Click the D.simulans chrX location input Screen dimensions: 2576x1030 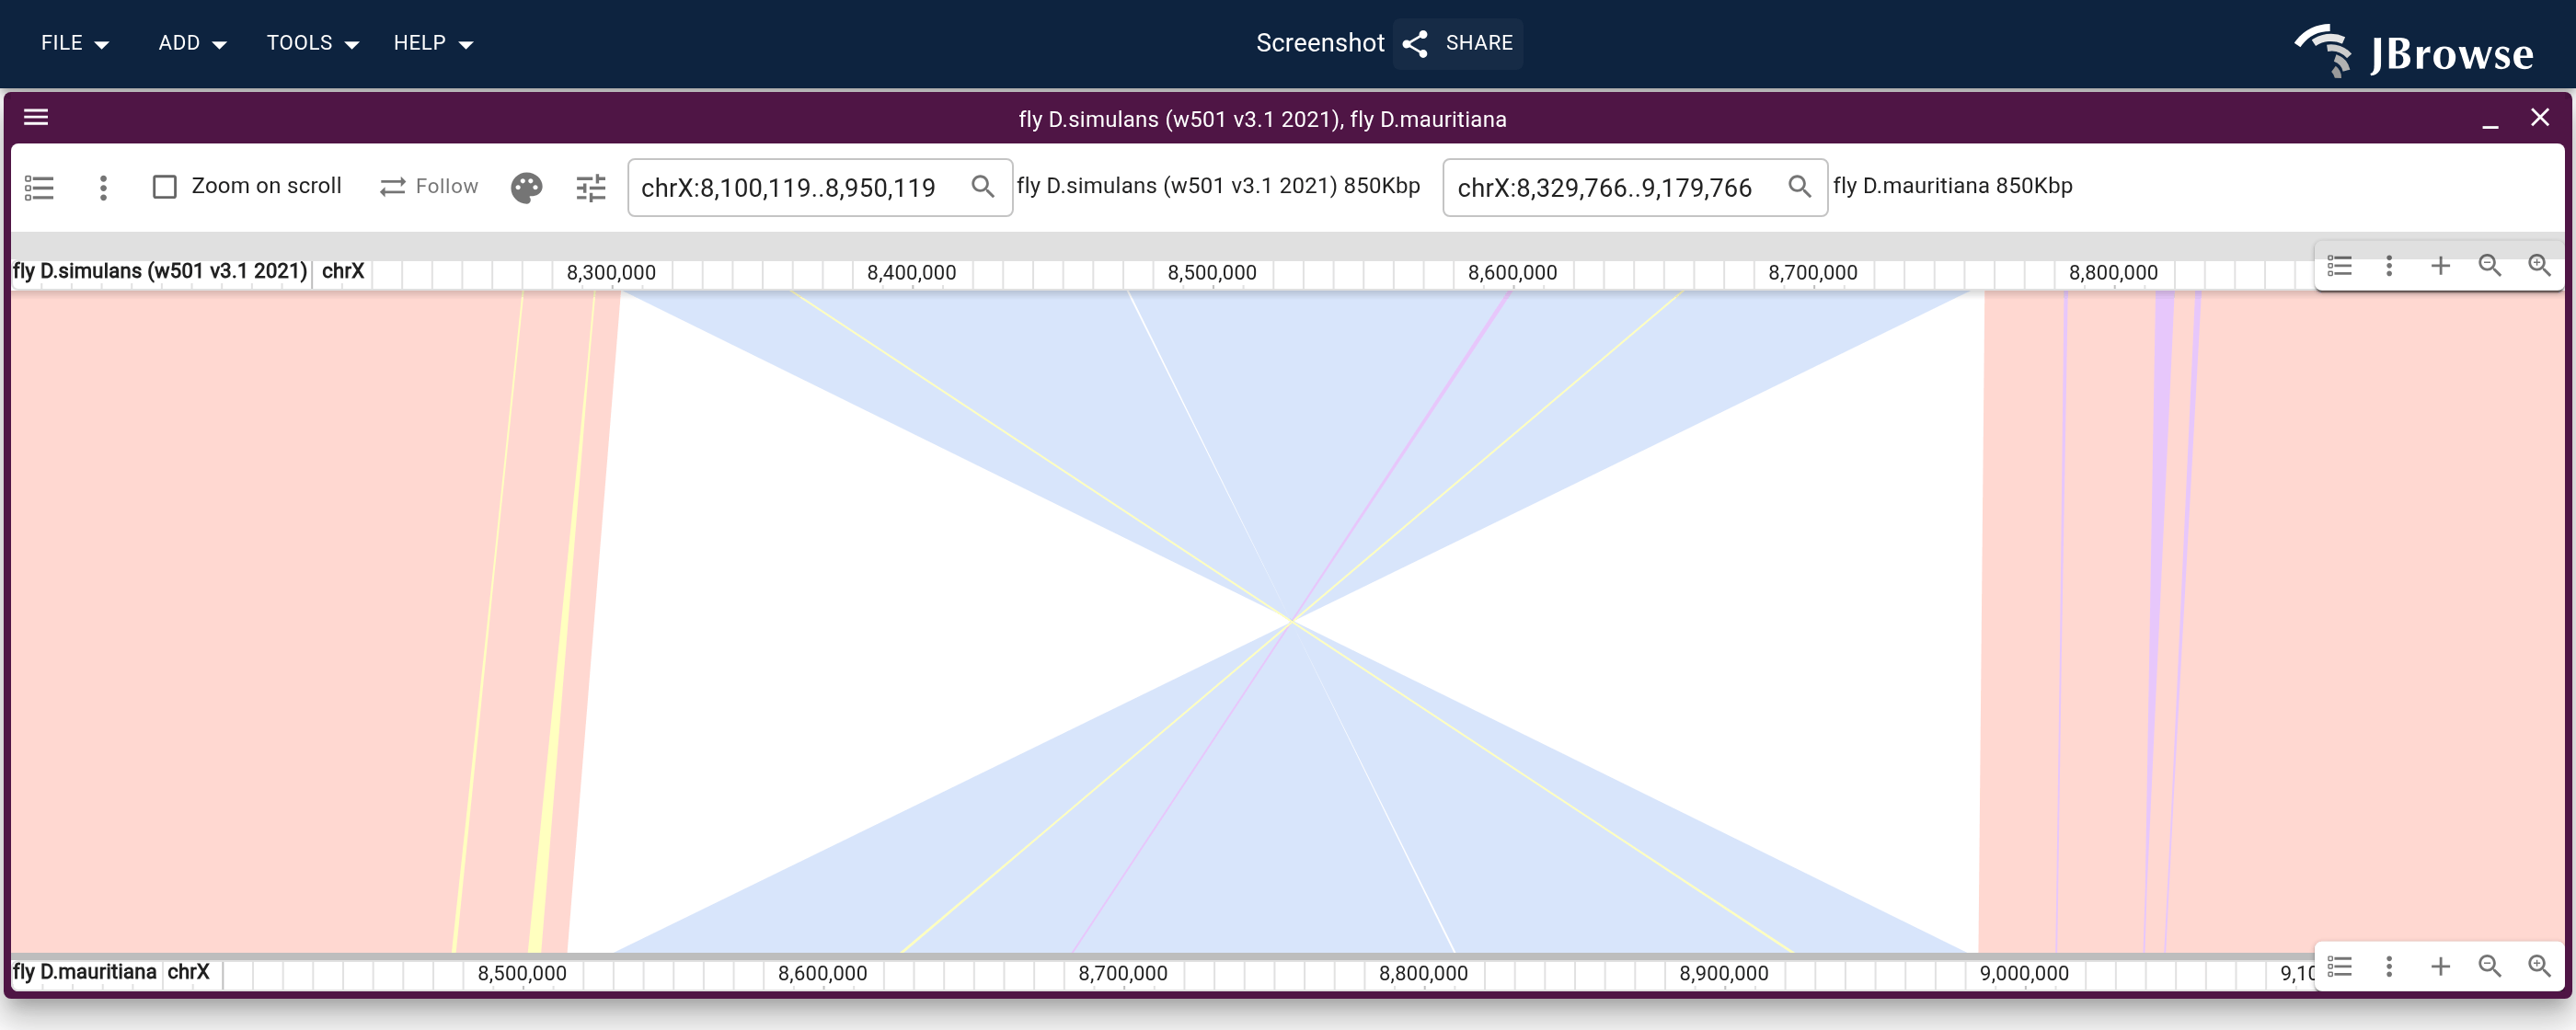tap(800, 187)
